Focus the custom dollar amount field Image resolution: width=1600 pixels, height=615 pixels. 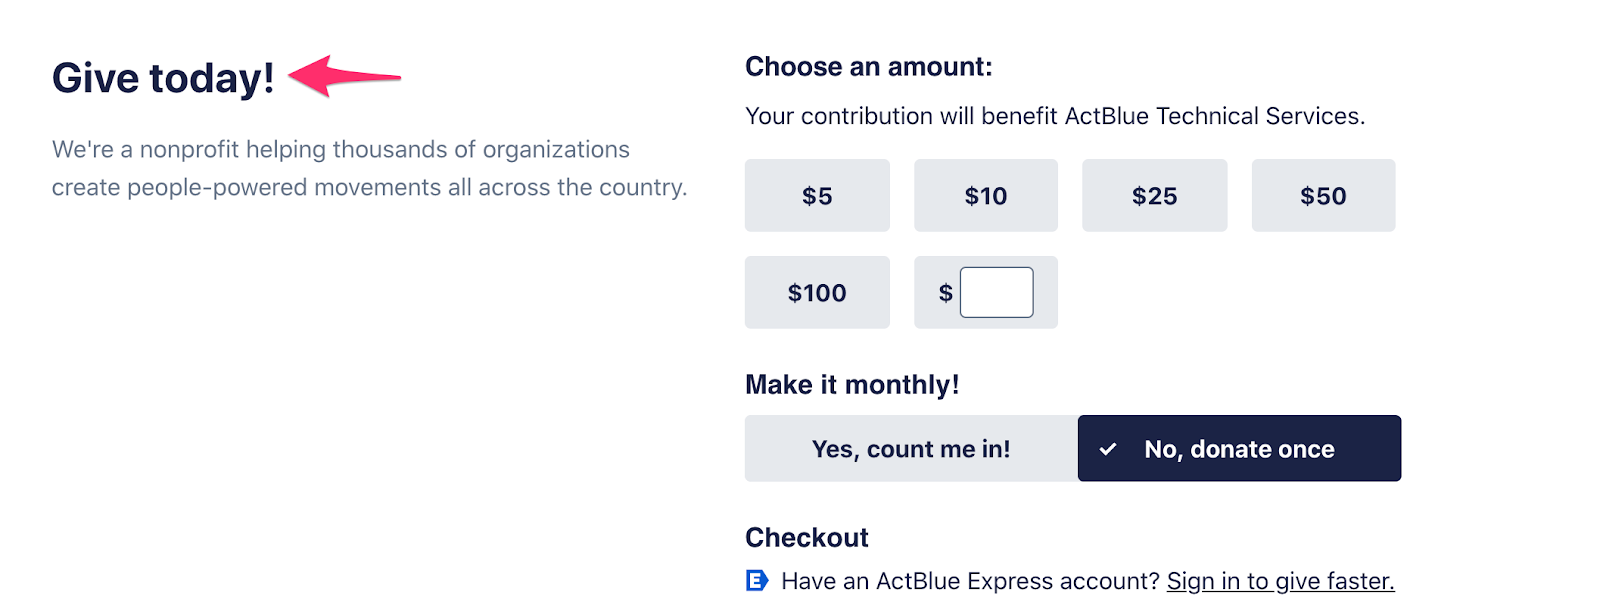(996, 293)
